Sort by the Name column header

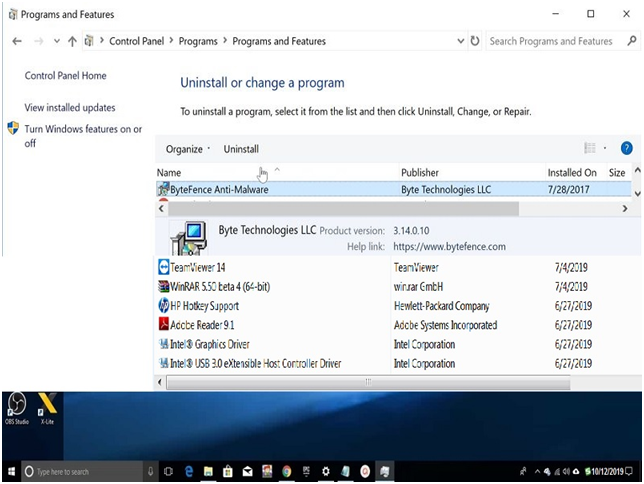point(169,173)
